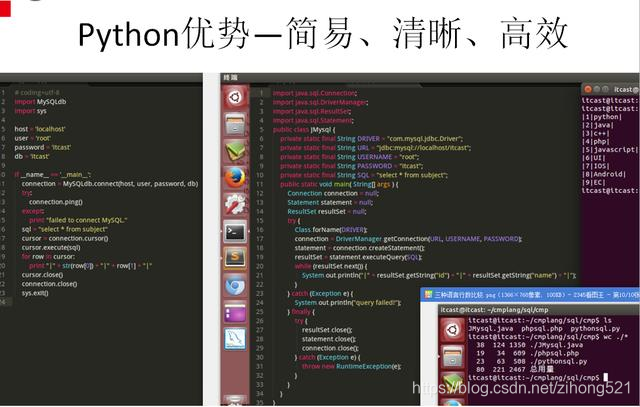Screen dimensions: 640x407
Task: Close the itcast terminal window
Action: (x=588, y=89)
